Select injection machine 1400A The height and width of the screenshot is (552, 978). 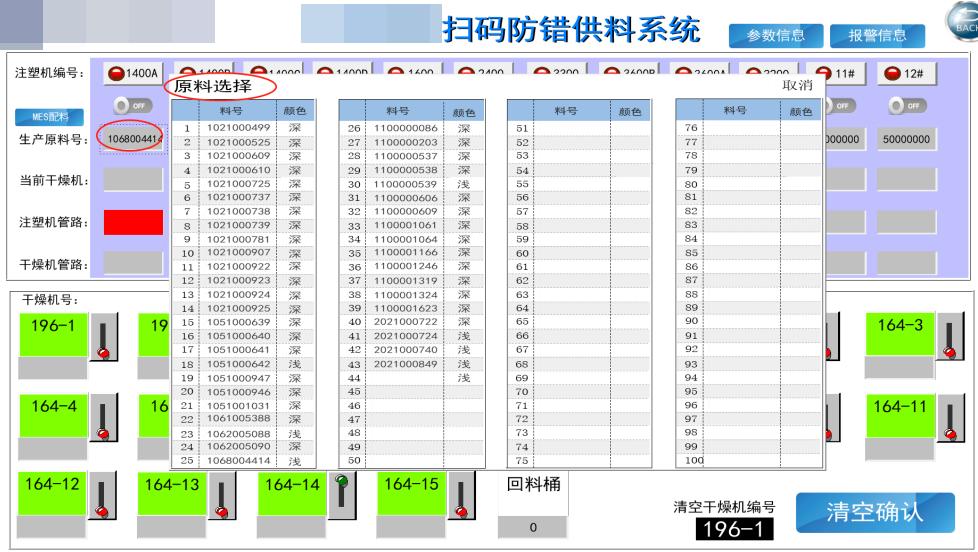point(133,73)
